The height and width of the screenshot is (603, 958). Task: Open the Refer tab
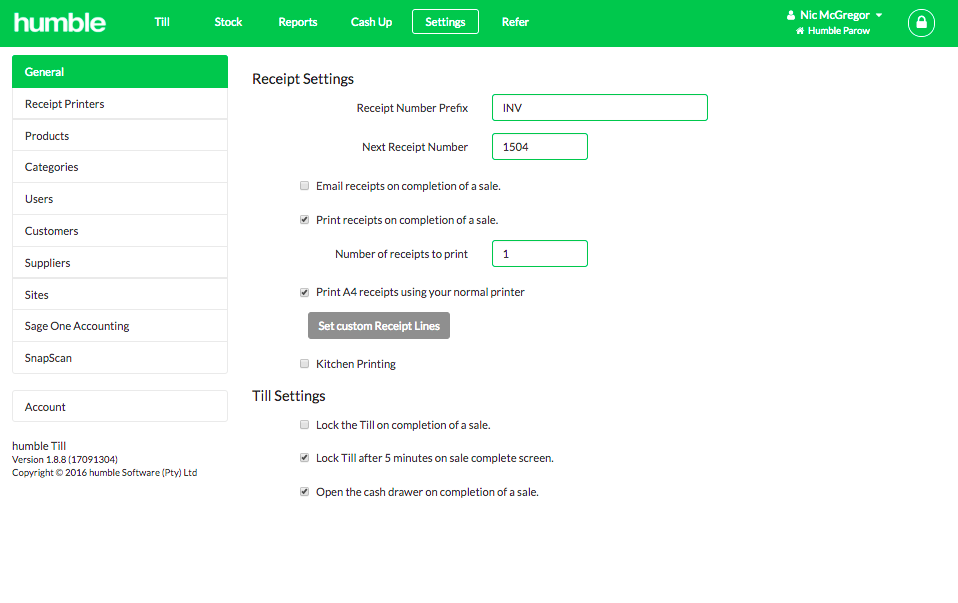515,22
